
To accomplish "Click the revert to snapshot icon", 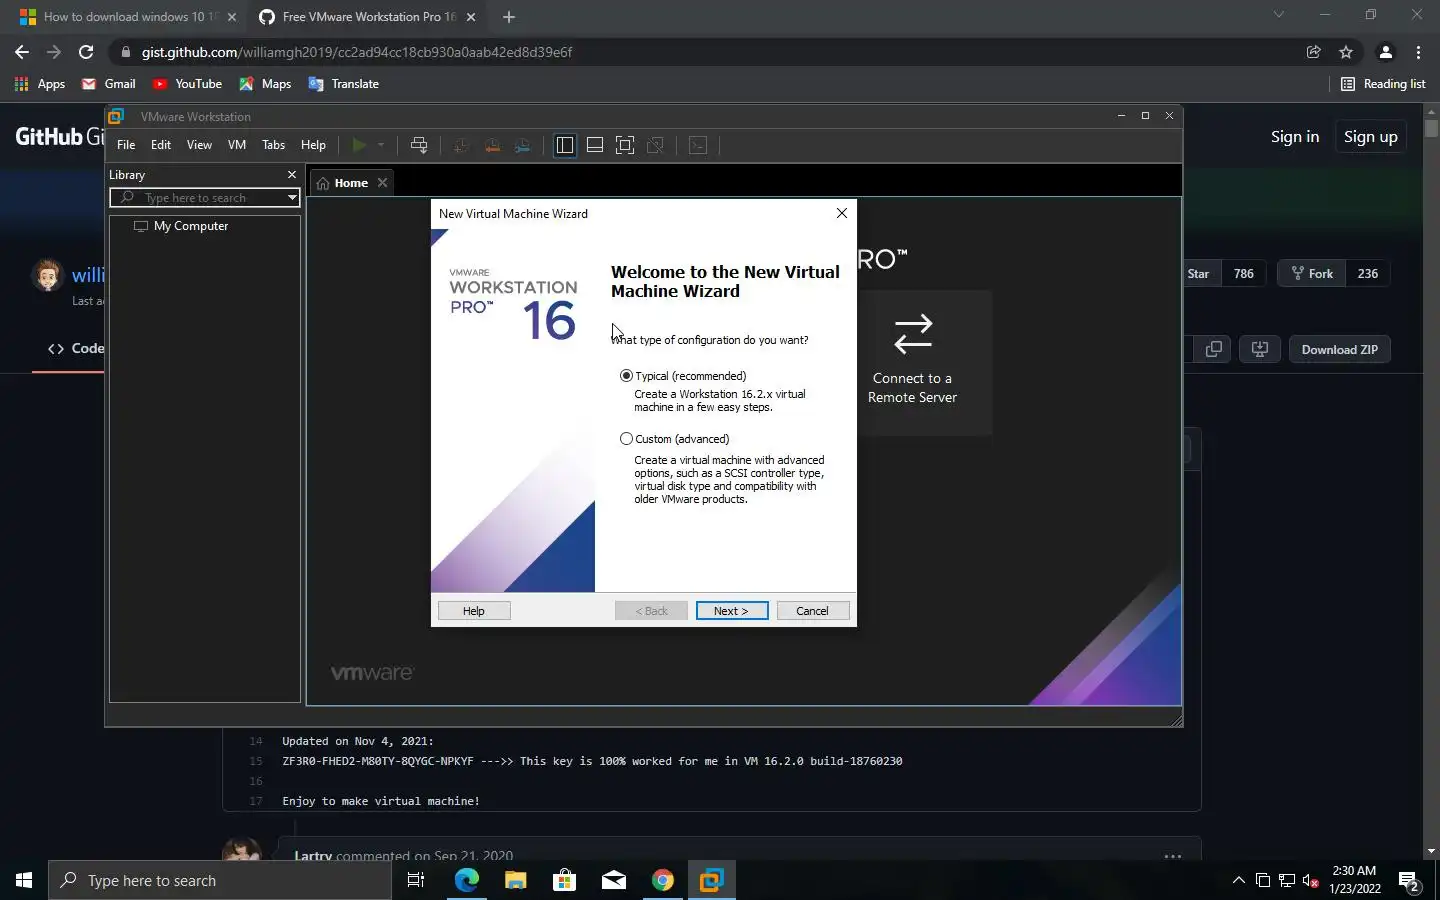I will click(x=492, y=145).
